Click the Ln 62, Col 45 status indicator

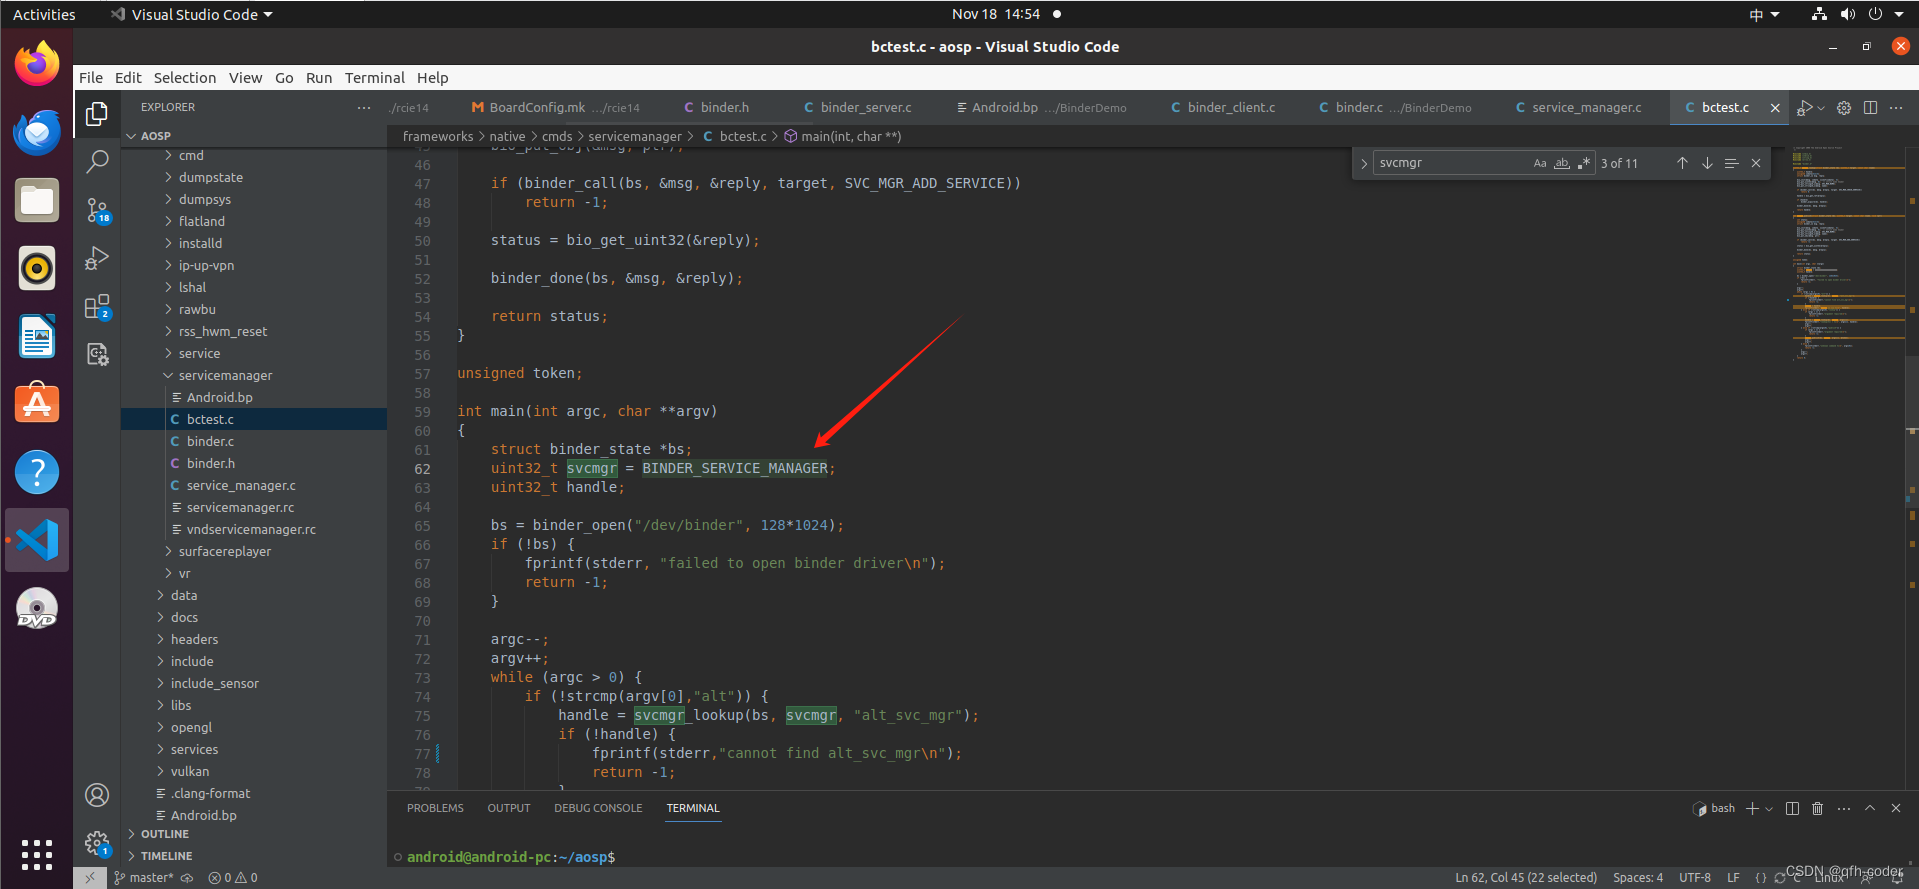[x=1526, y=878]
